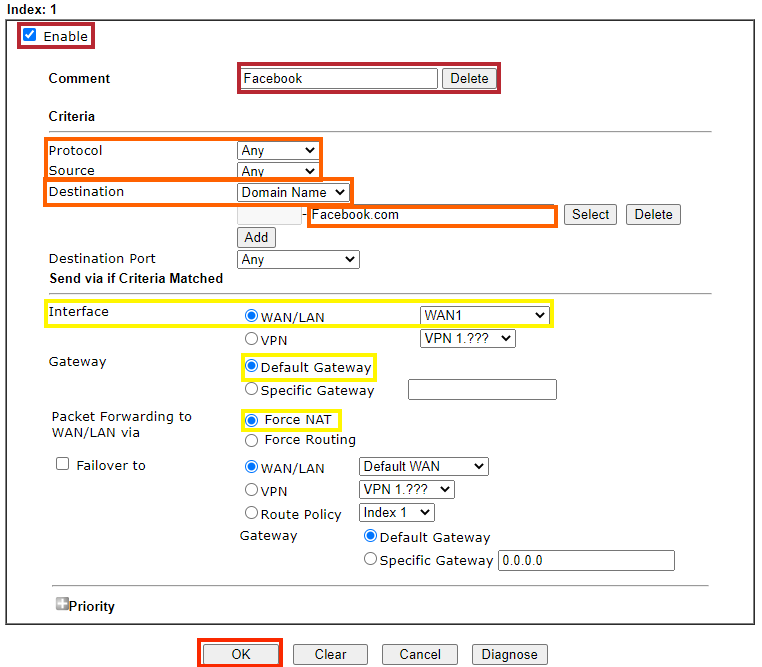Select Interface VPN radio button
762x667 pixels.
pos(251,339)
